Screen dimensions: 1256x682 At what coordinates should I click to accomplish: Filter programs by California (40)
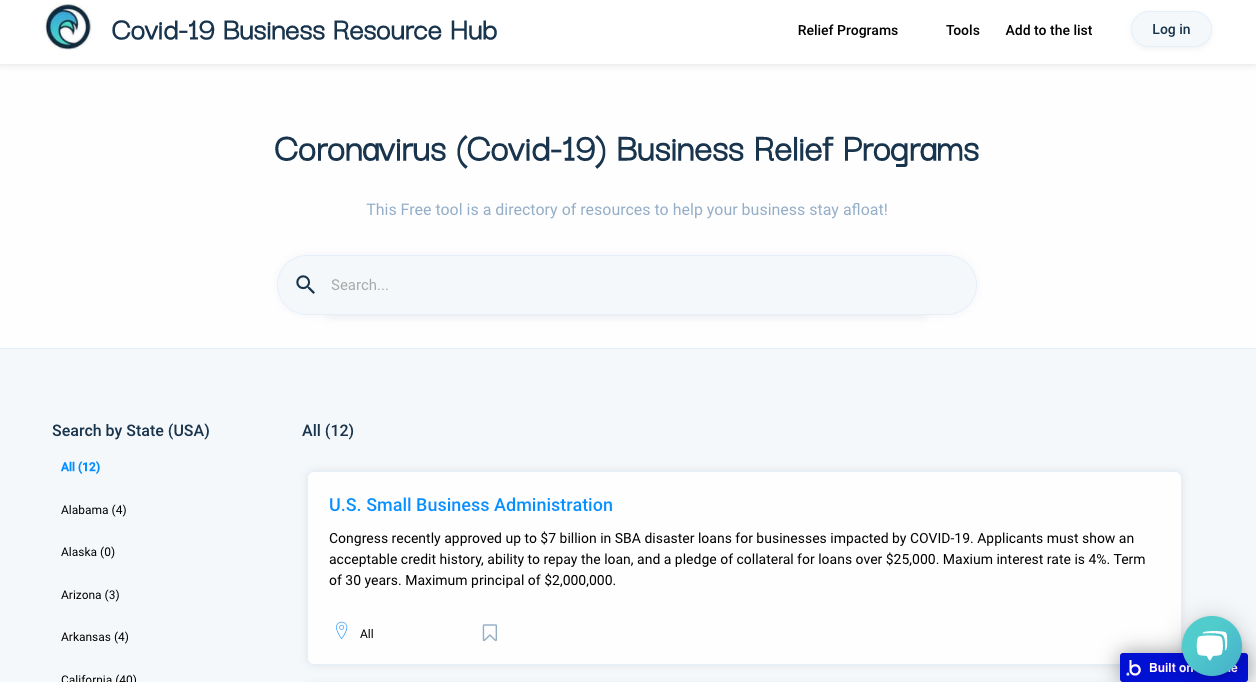pyautogui.click(x=98, y=677)
